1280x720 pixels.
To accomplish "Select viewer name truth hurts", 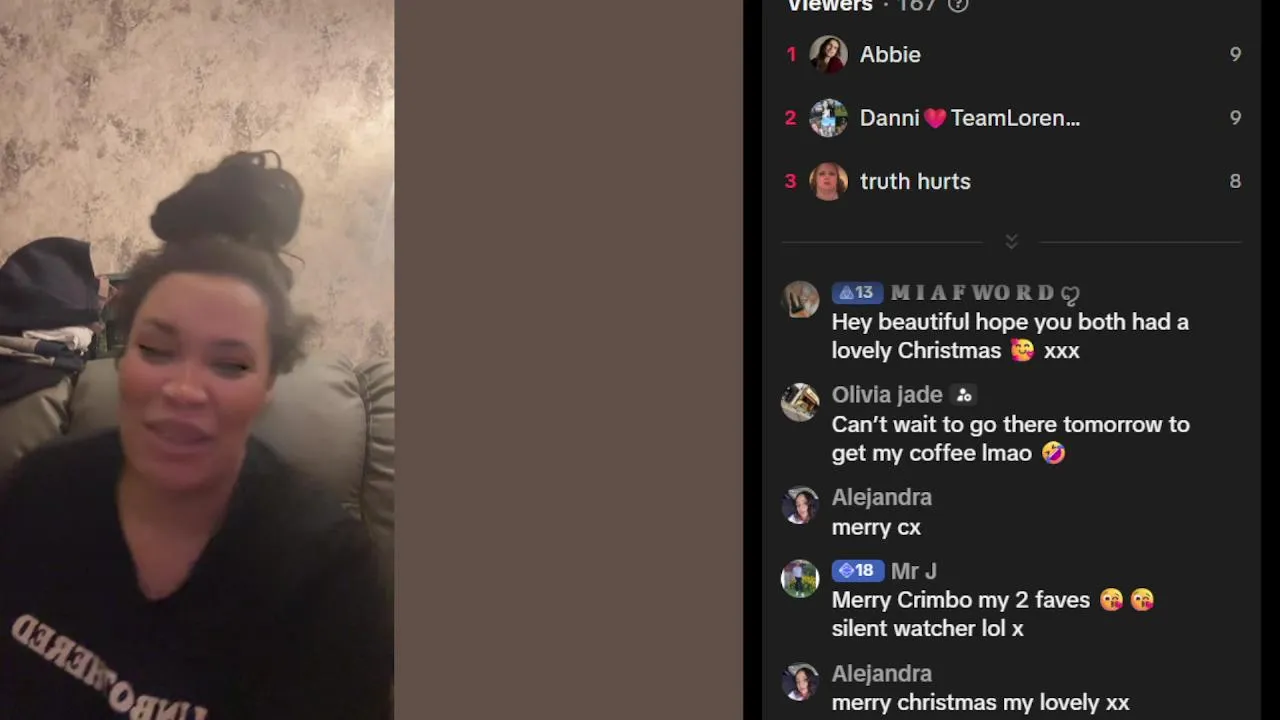I will click(x=915, y=182).
